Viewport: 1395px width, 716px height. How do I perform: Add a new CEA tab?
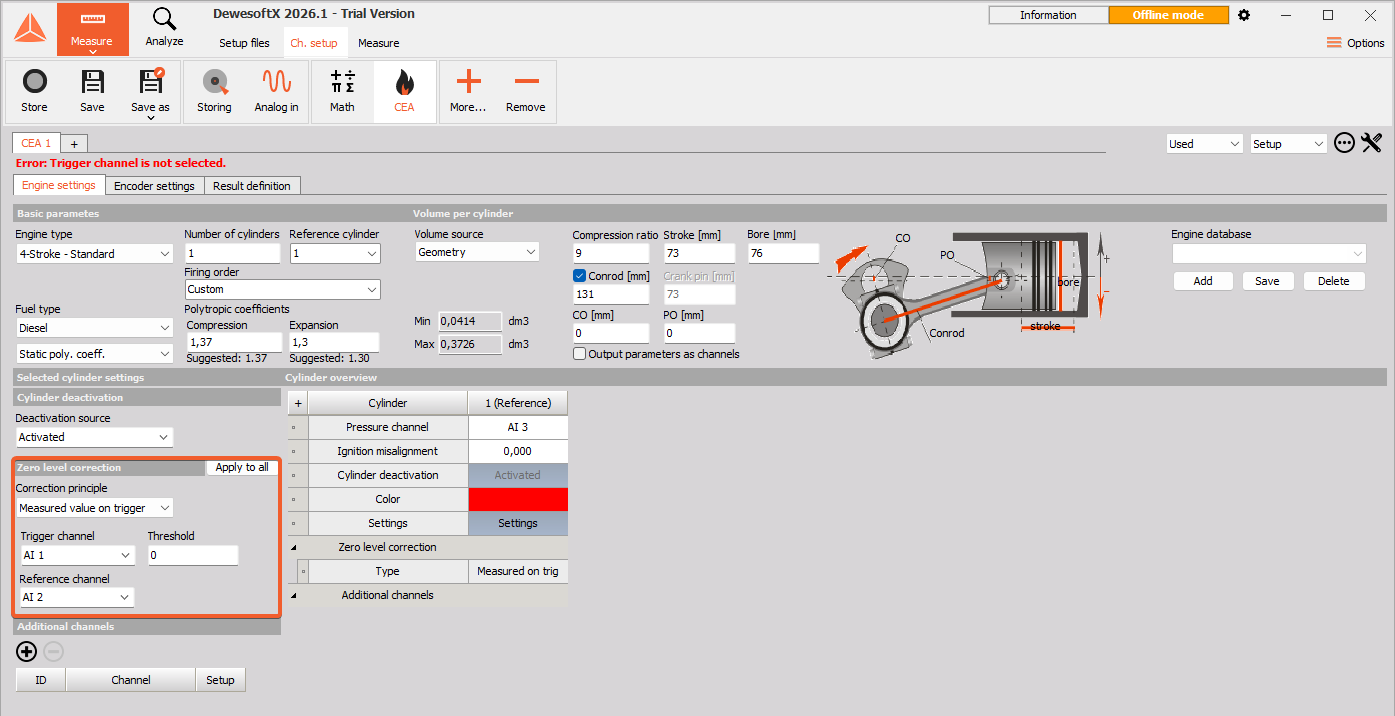pos(74,144)
